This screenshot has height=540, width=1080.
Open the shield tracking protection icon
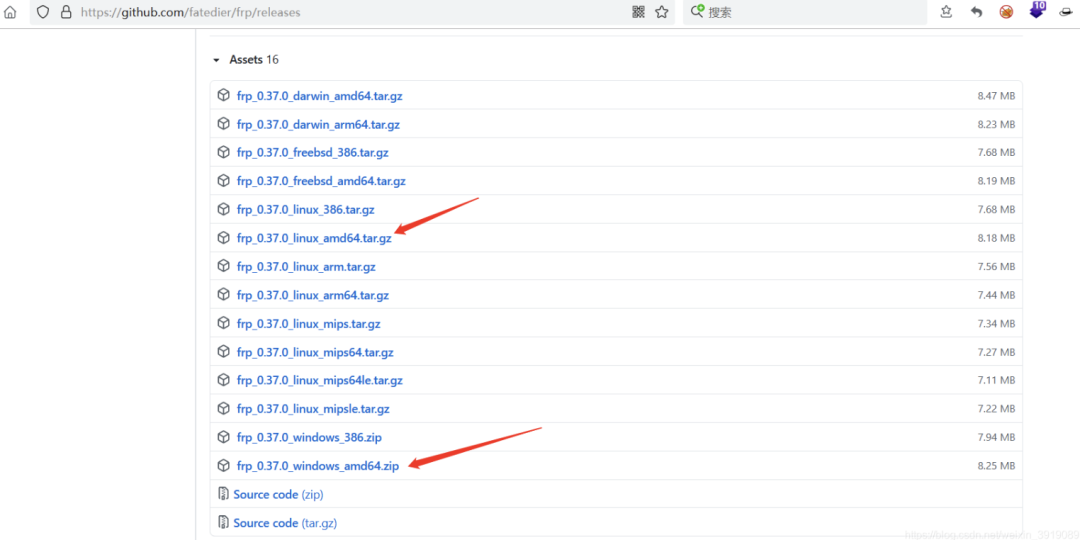[43, 12]
